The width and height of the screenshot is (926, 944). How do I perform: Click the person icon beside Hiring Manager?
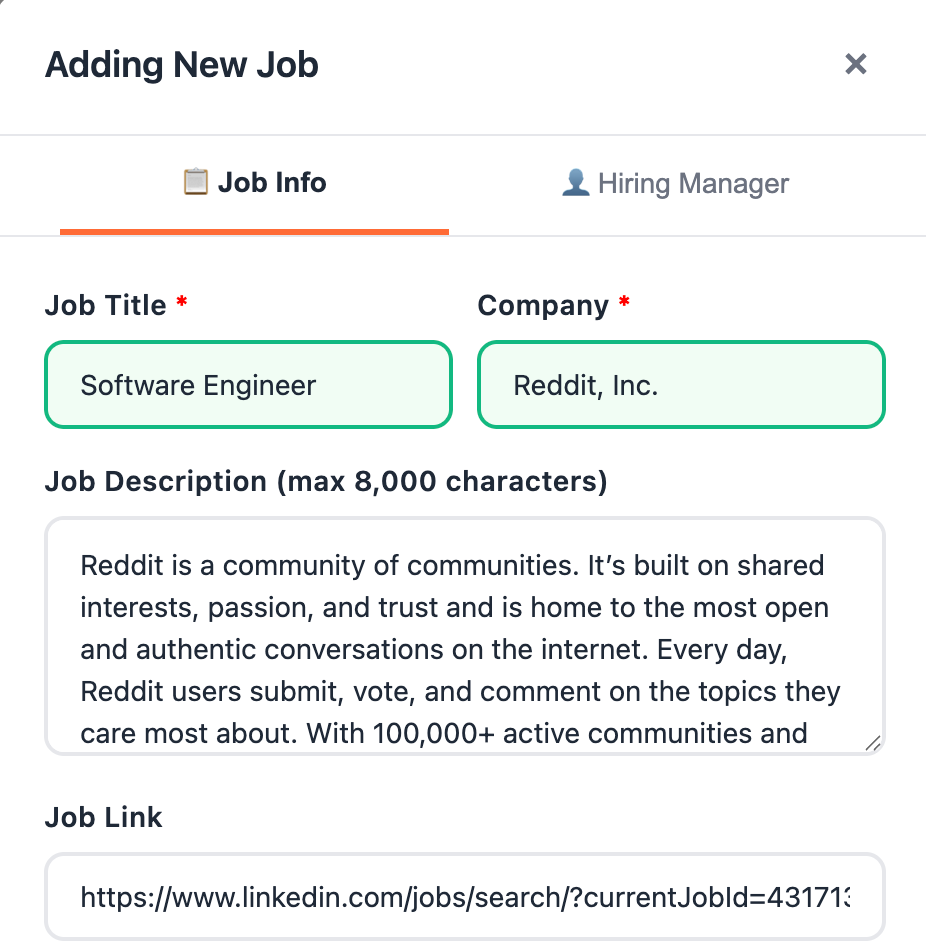[x=575, y=183]
